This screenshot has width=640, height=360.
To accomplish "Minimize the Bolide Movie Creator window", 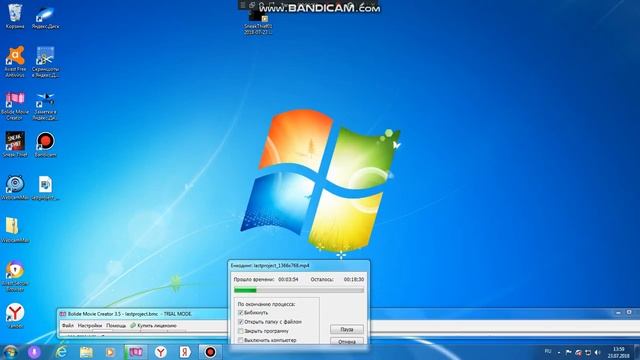I will 618,313.
